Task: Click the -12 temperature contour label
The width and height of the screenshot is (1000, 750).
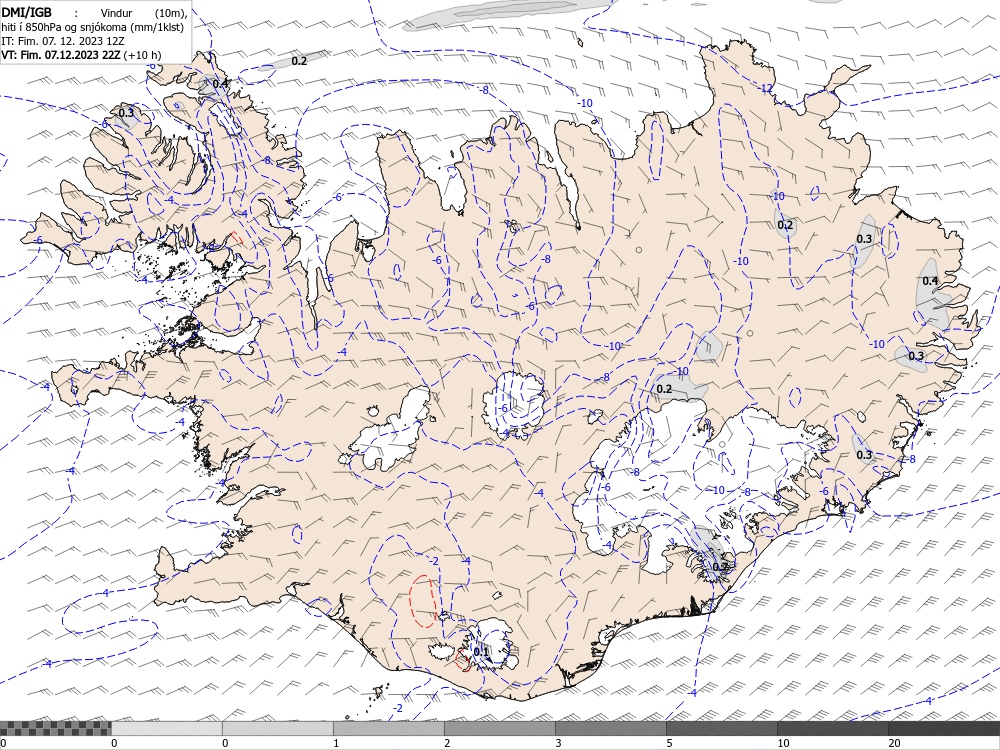Action: (x=765, y=88)
